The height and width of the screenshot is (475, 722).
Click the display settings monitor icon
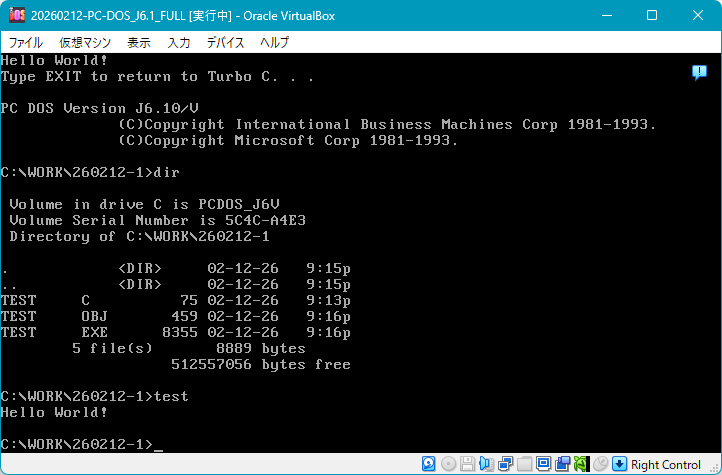point(543,464)
